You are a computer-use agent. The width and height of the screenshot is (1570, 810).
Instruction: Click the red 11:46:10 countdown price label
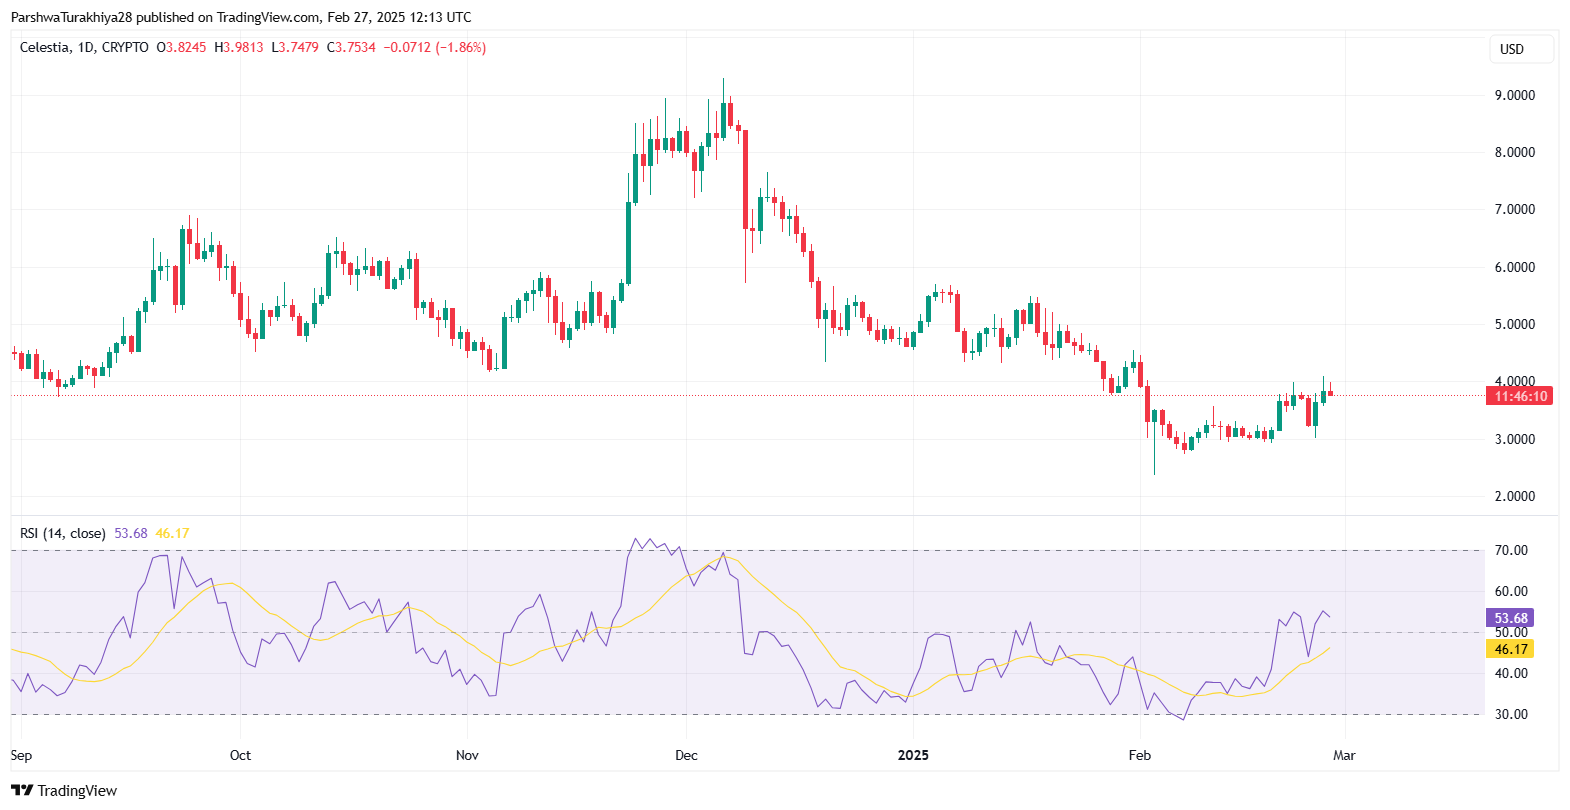point(1520,396)
